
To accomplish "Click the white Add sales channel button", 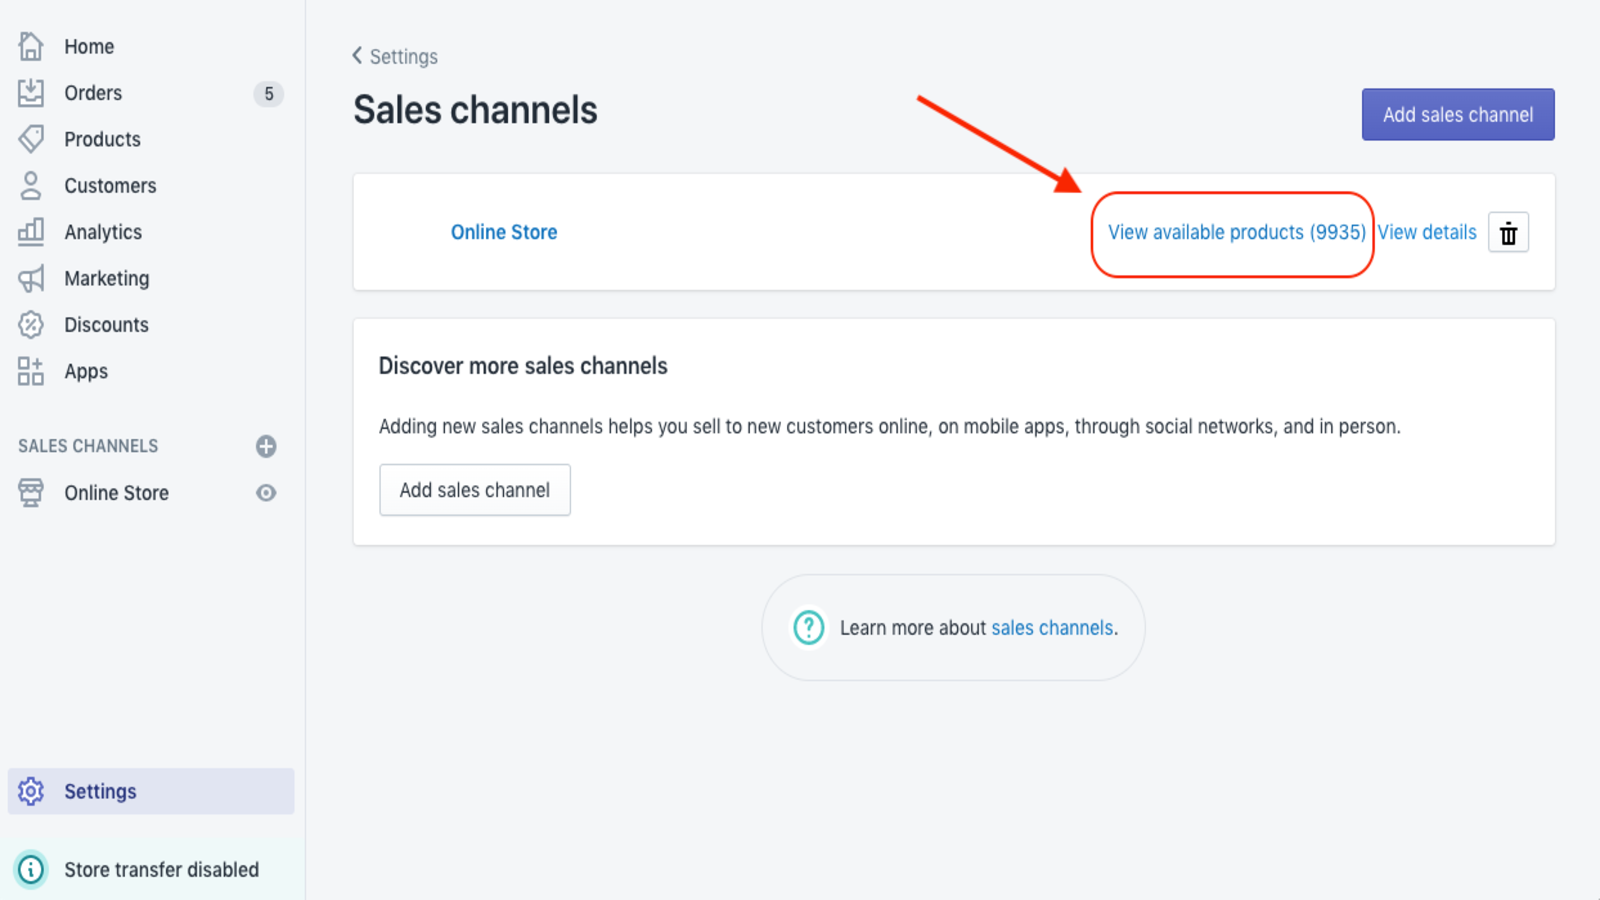I will [x=475, y=490].
